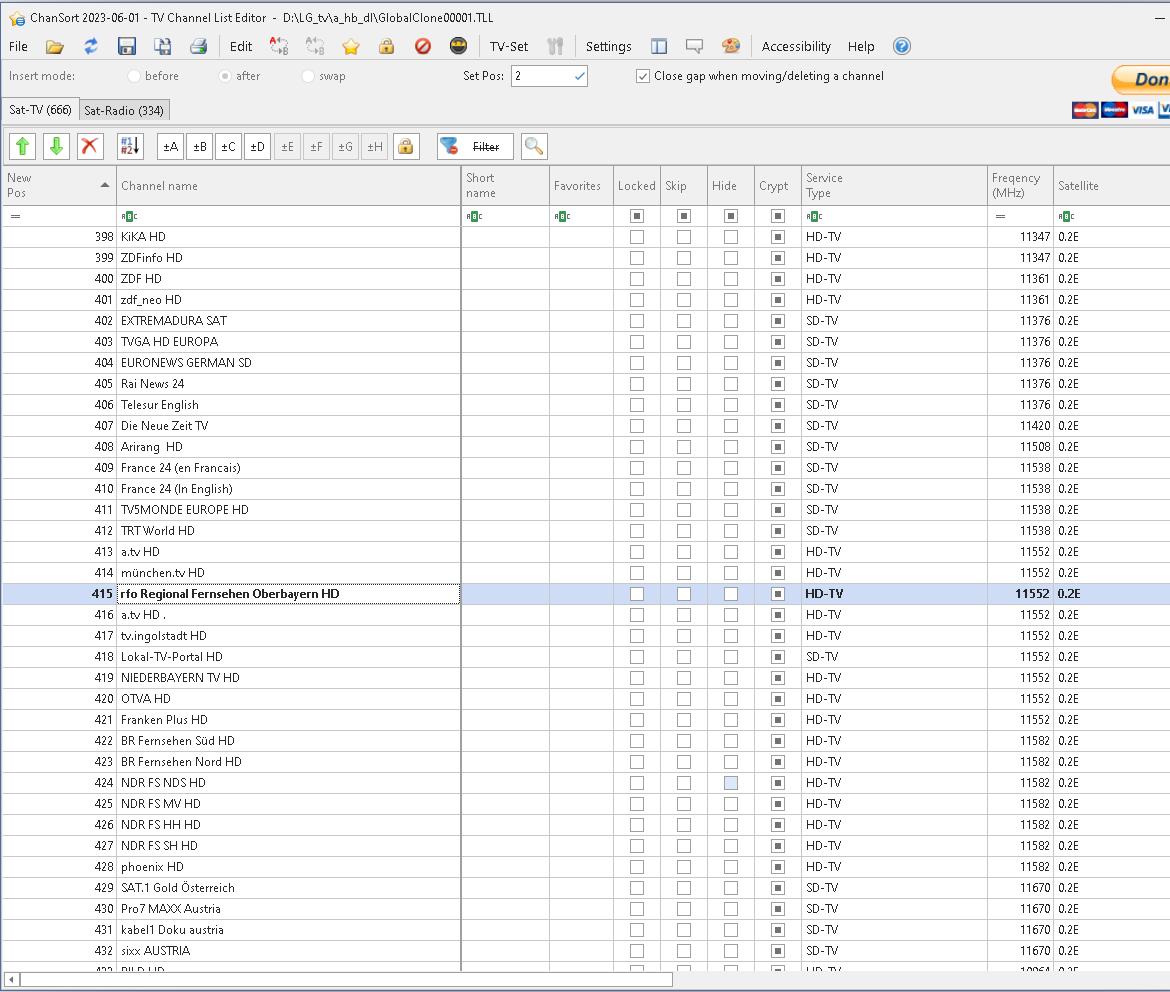The height and width of the screenshot is (992, 1170).
Task: Open the TV-Set menu
Action: 508,46
